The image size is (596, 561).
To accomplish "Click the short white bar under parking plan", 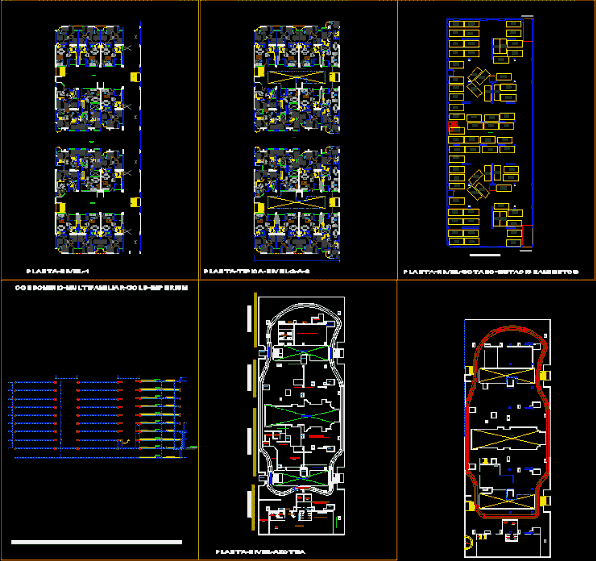I will 485,255.
